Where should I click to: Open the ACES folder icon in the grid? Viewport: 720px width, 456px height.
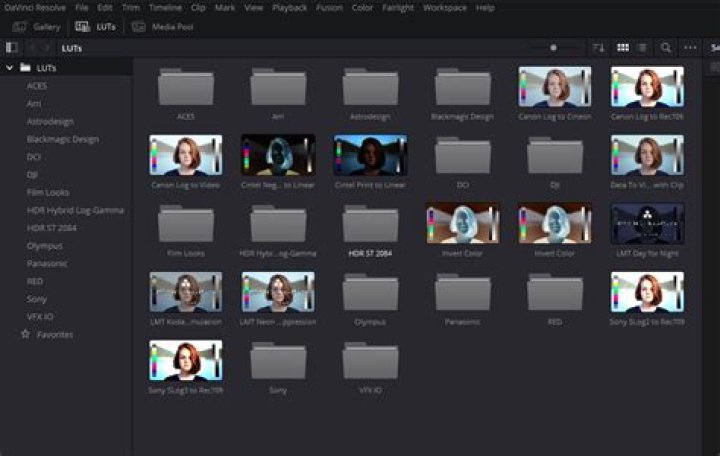point(186,87)
